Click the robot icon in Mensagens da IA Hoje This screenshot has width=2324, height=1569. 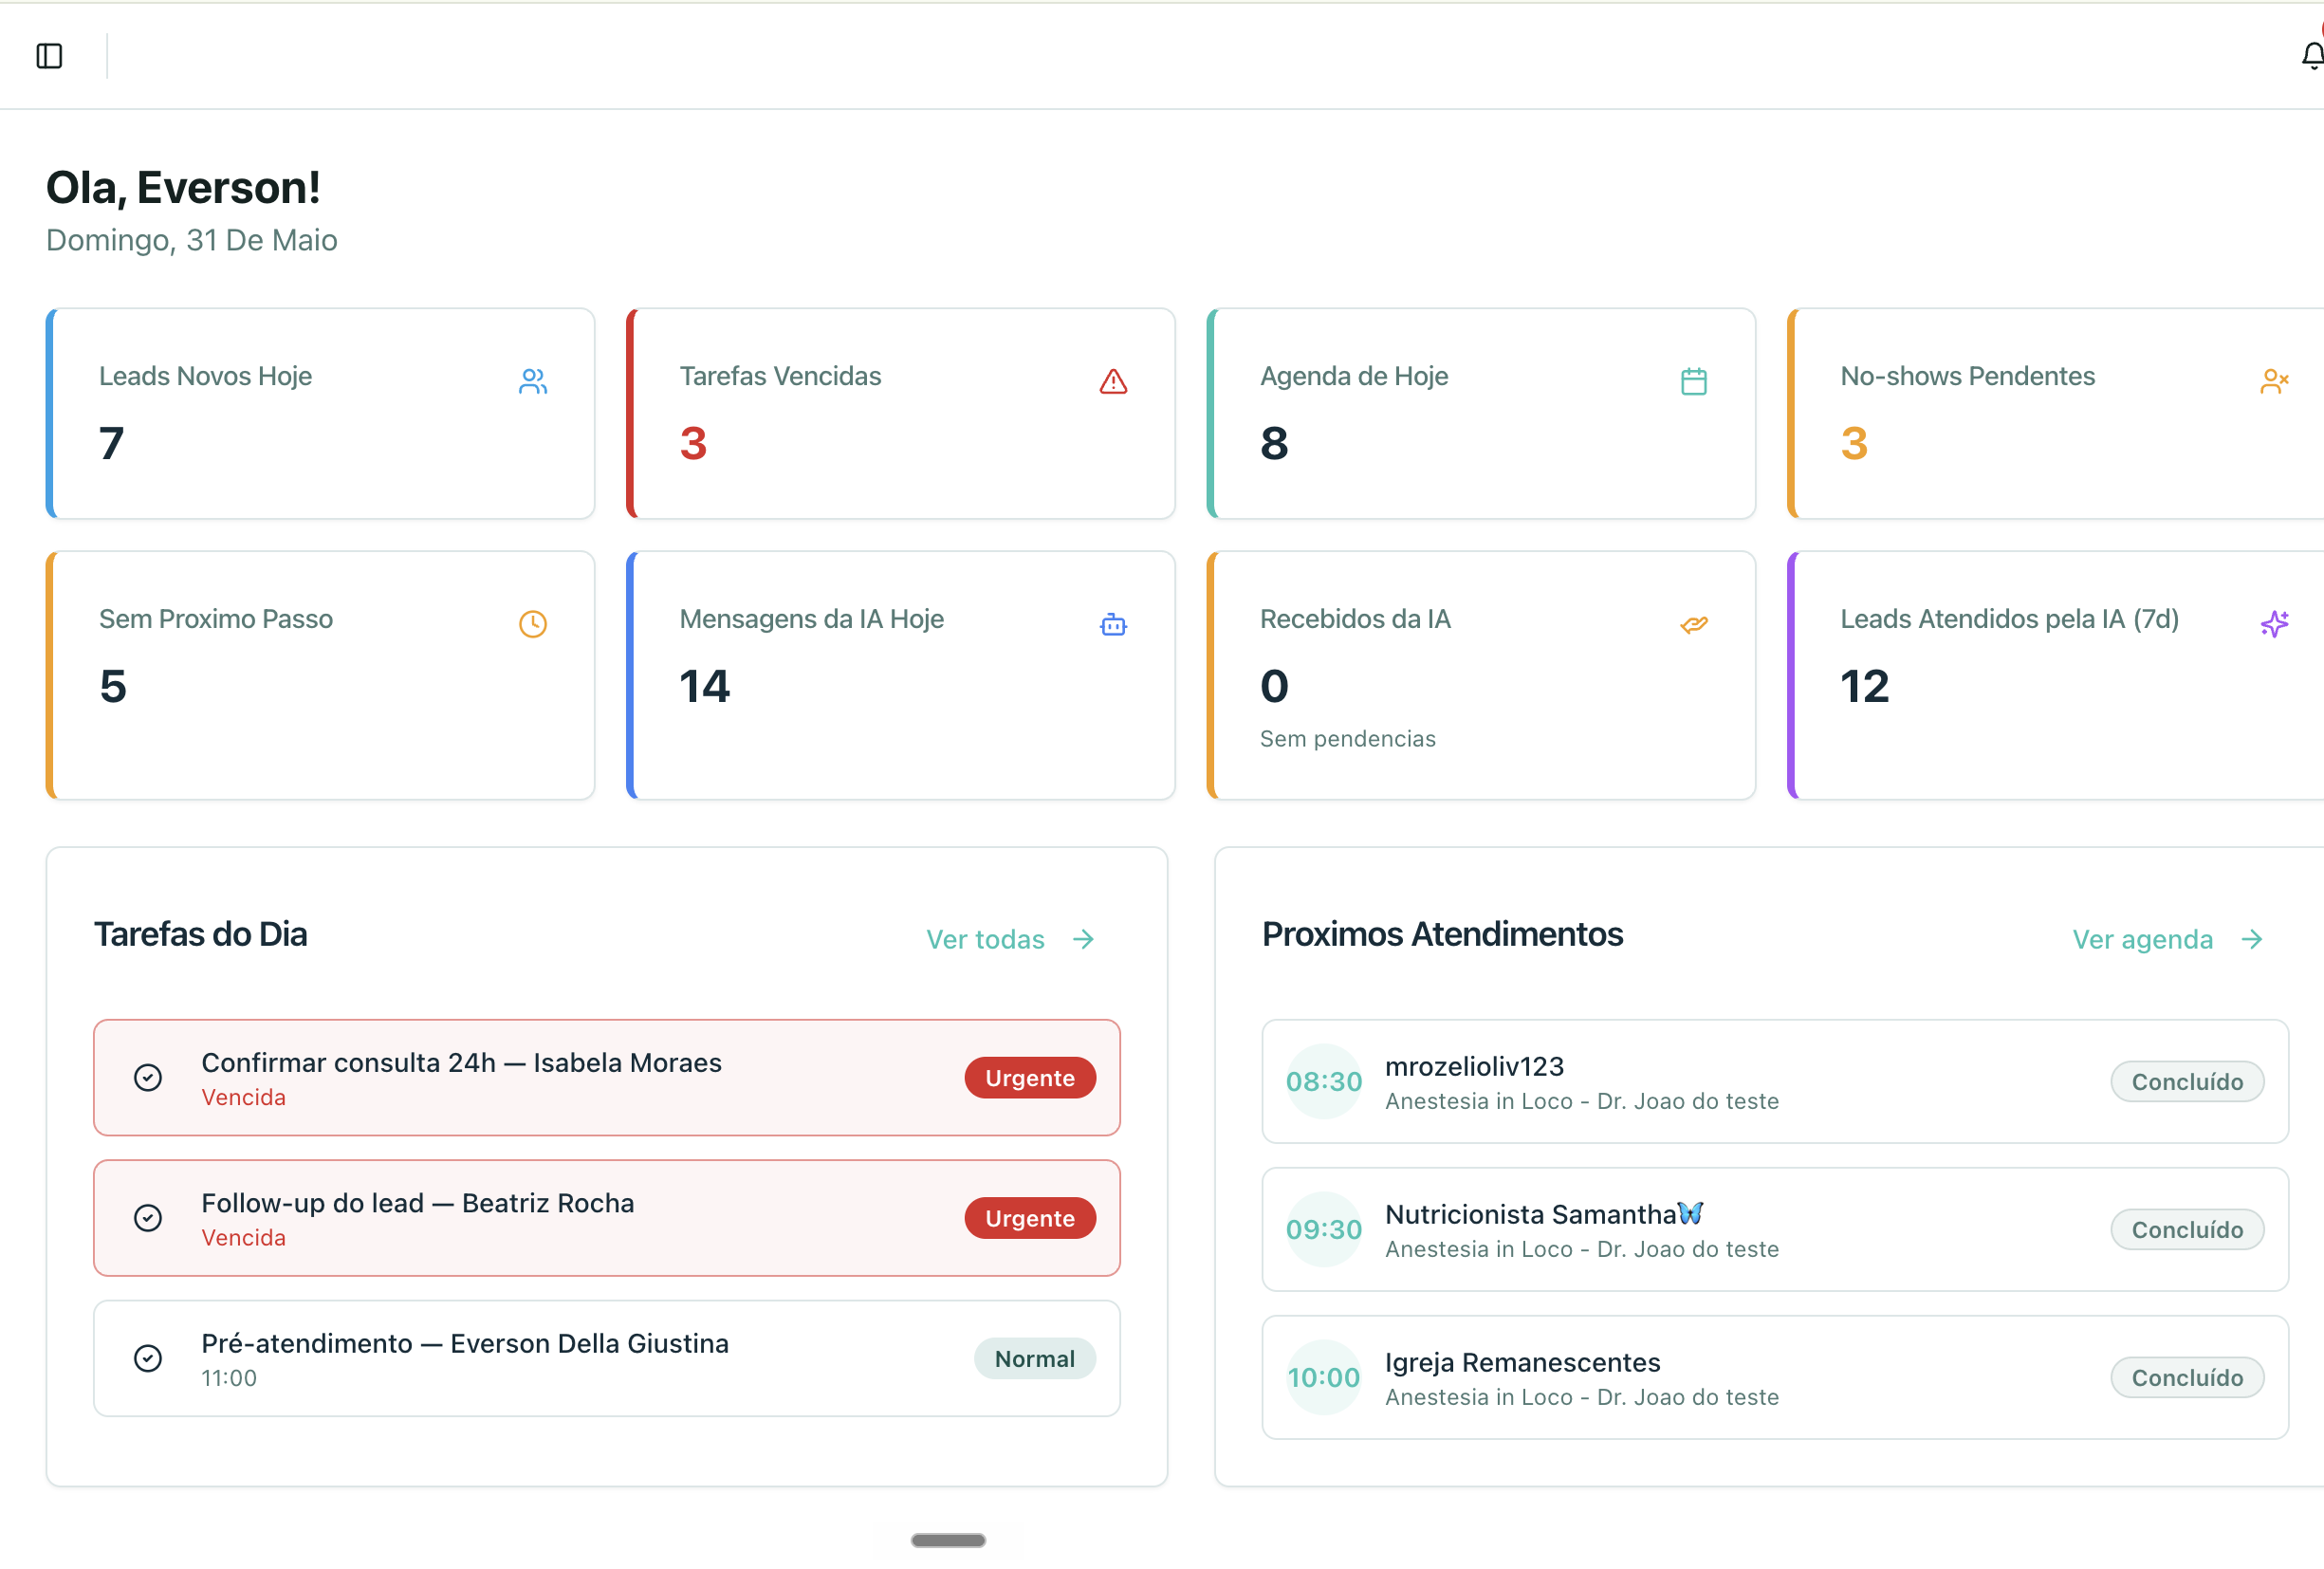(x=1113, y=624)
